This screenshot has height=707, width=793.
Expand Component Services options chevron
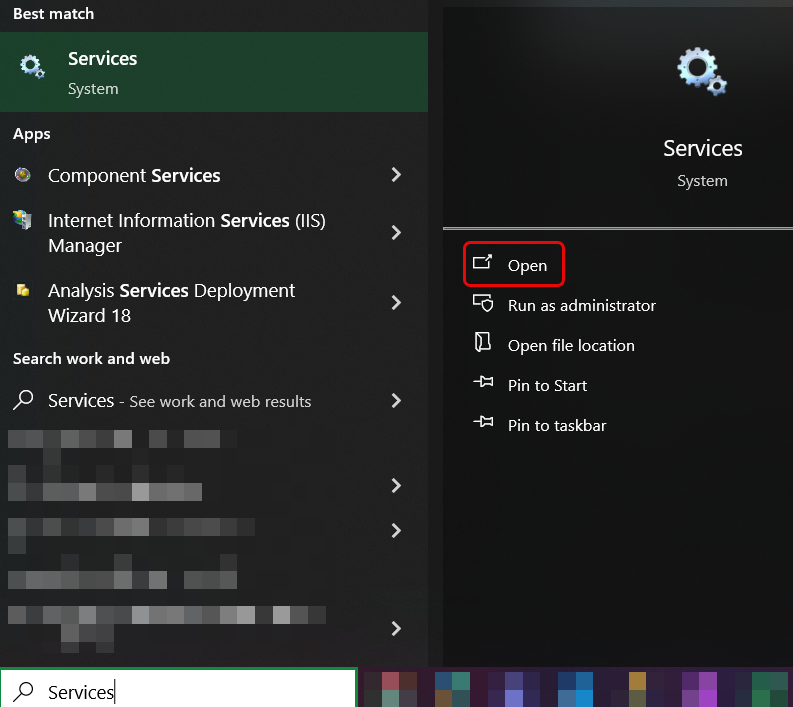(396, 175)
